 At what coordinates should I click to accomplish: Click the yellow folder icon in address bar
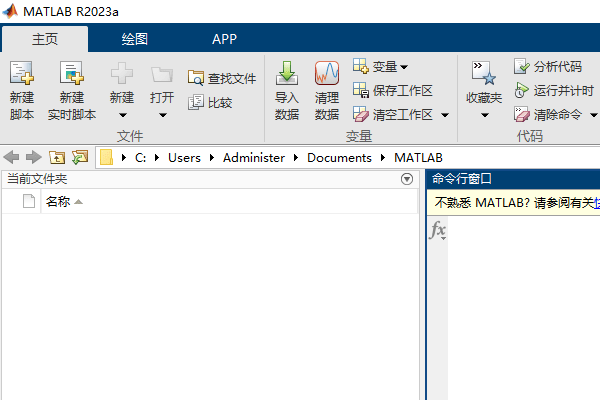(106, 157)
